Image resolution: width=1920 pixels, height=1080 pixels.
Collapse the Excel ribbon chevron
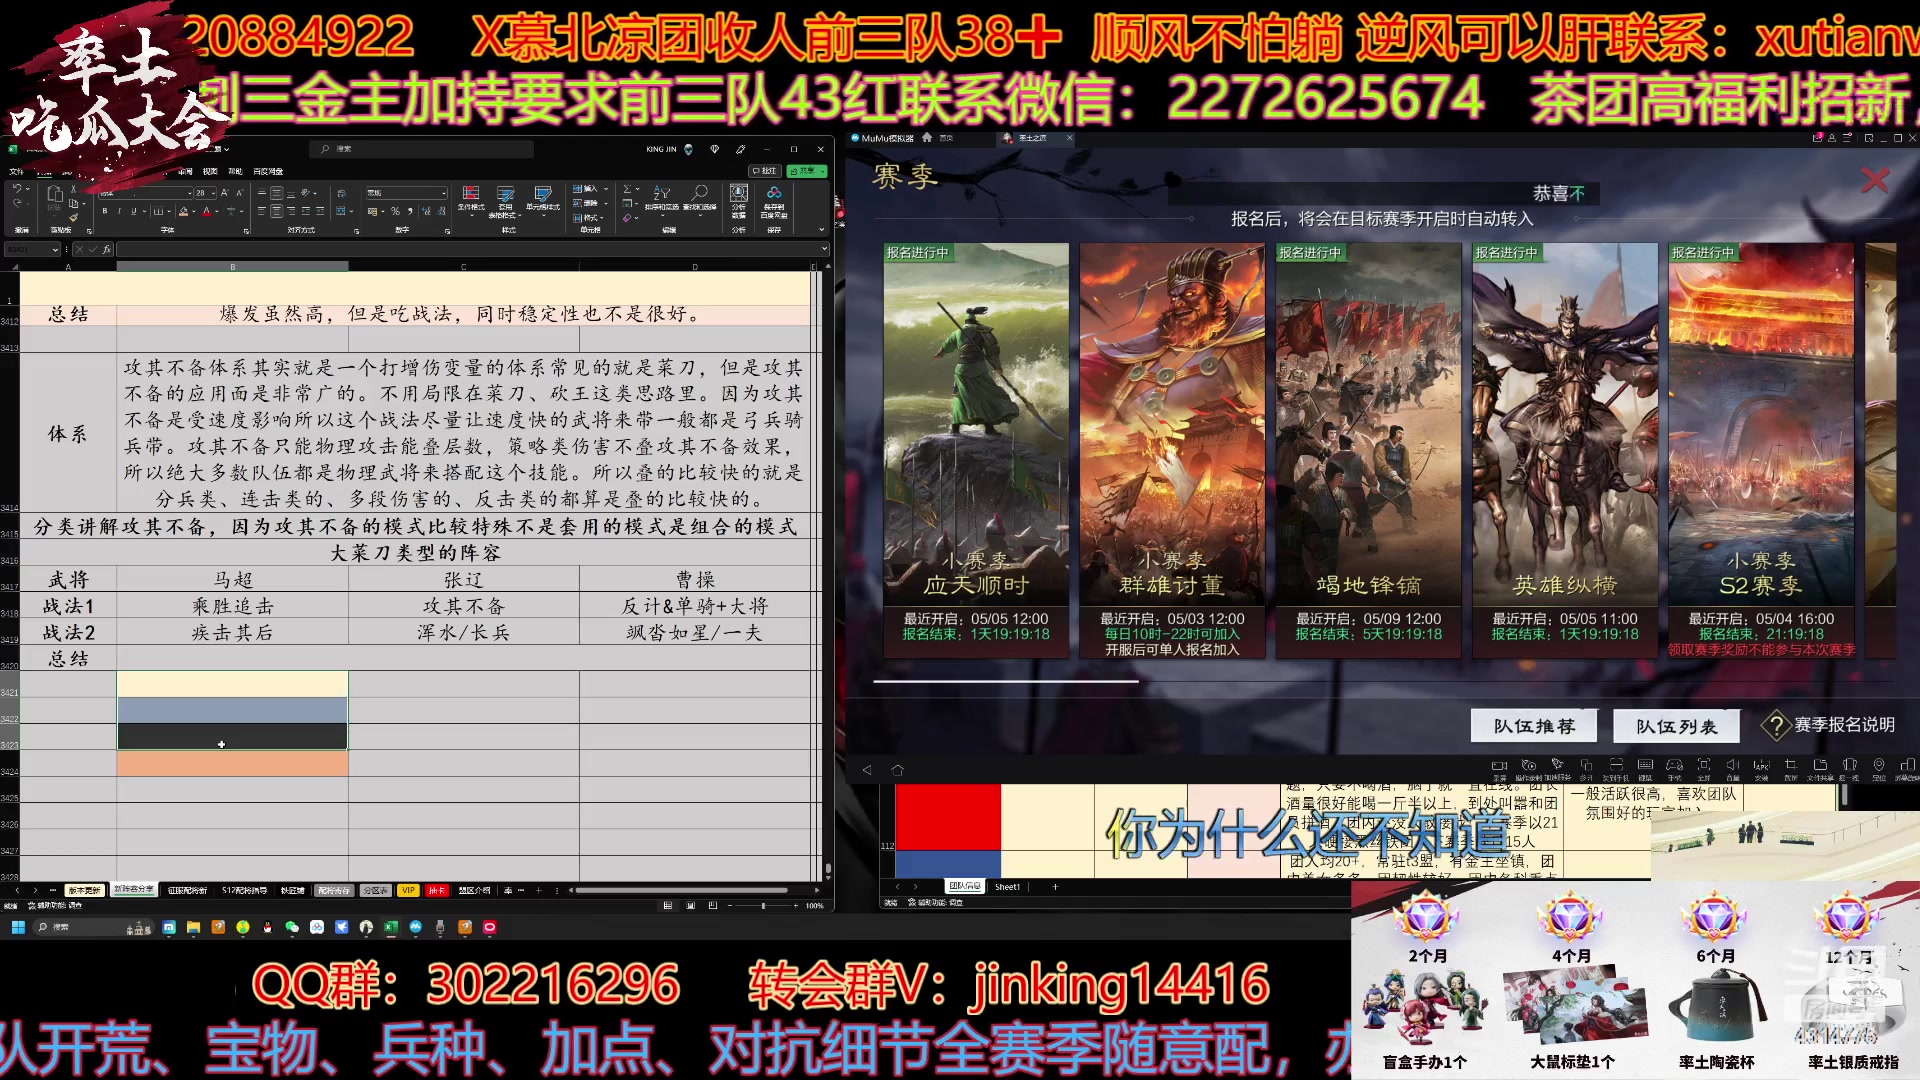point(821,229)
